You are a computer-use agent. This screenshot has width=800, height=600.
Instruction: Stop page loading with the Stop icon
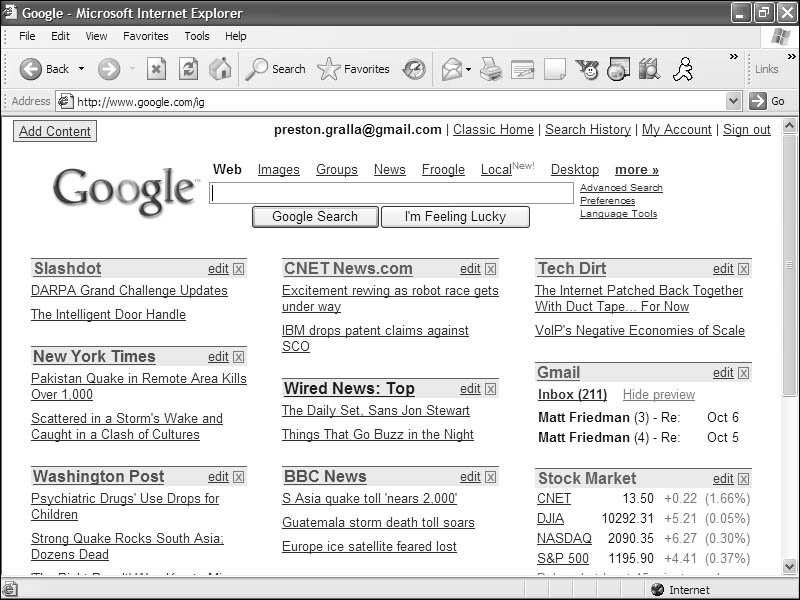[x=156, y=69]
